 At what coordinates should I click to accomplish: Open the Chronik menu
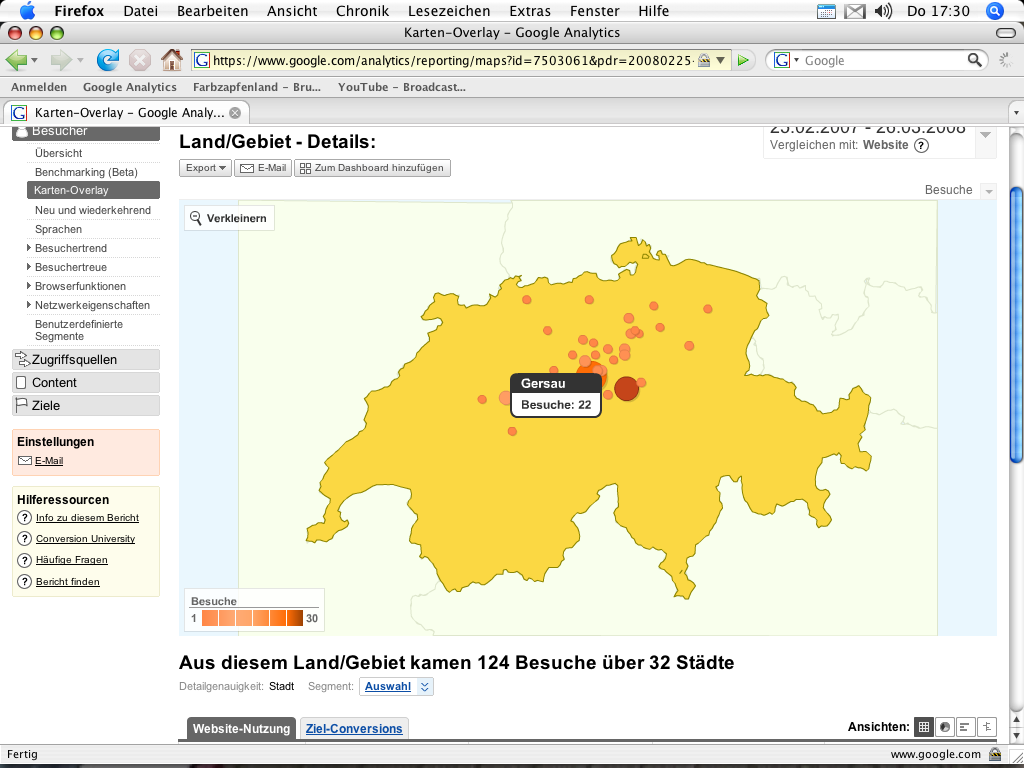[362, 11]
